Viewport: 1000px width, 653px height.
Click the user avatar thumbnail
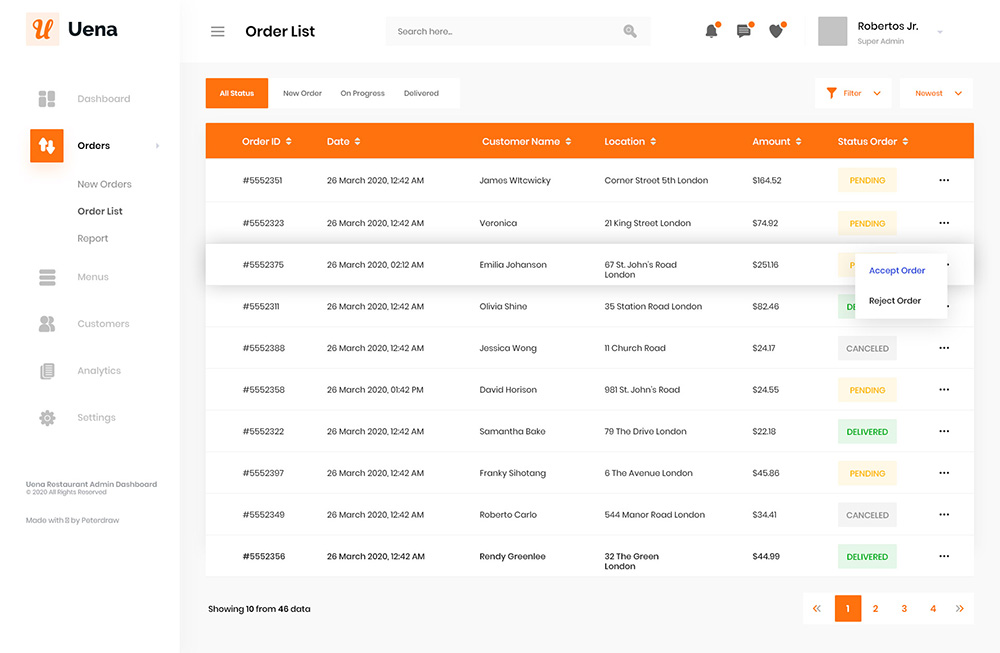[832, 31]
